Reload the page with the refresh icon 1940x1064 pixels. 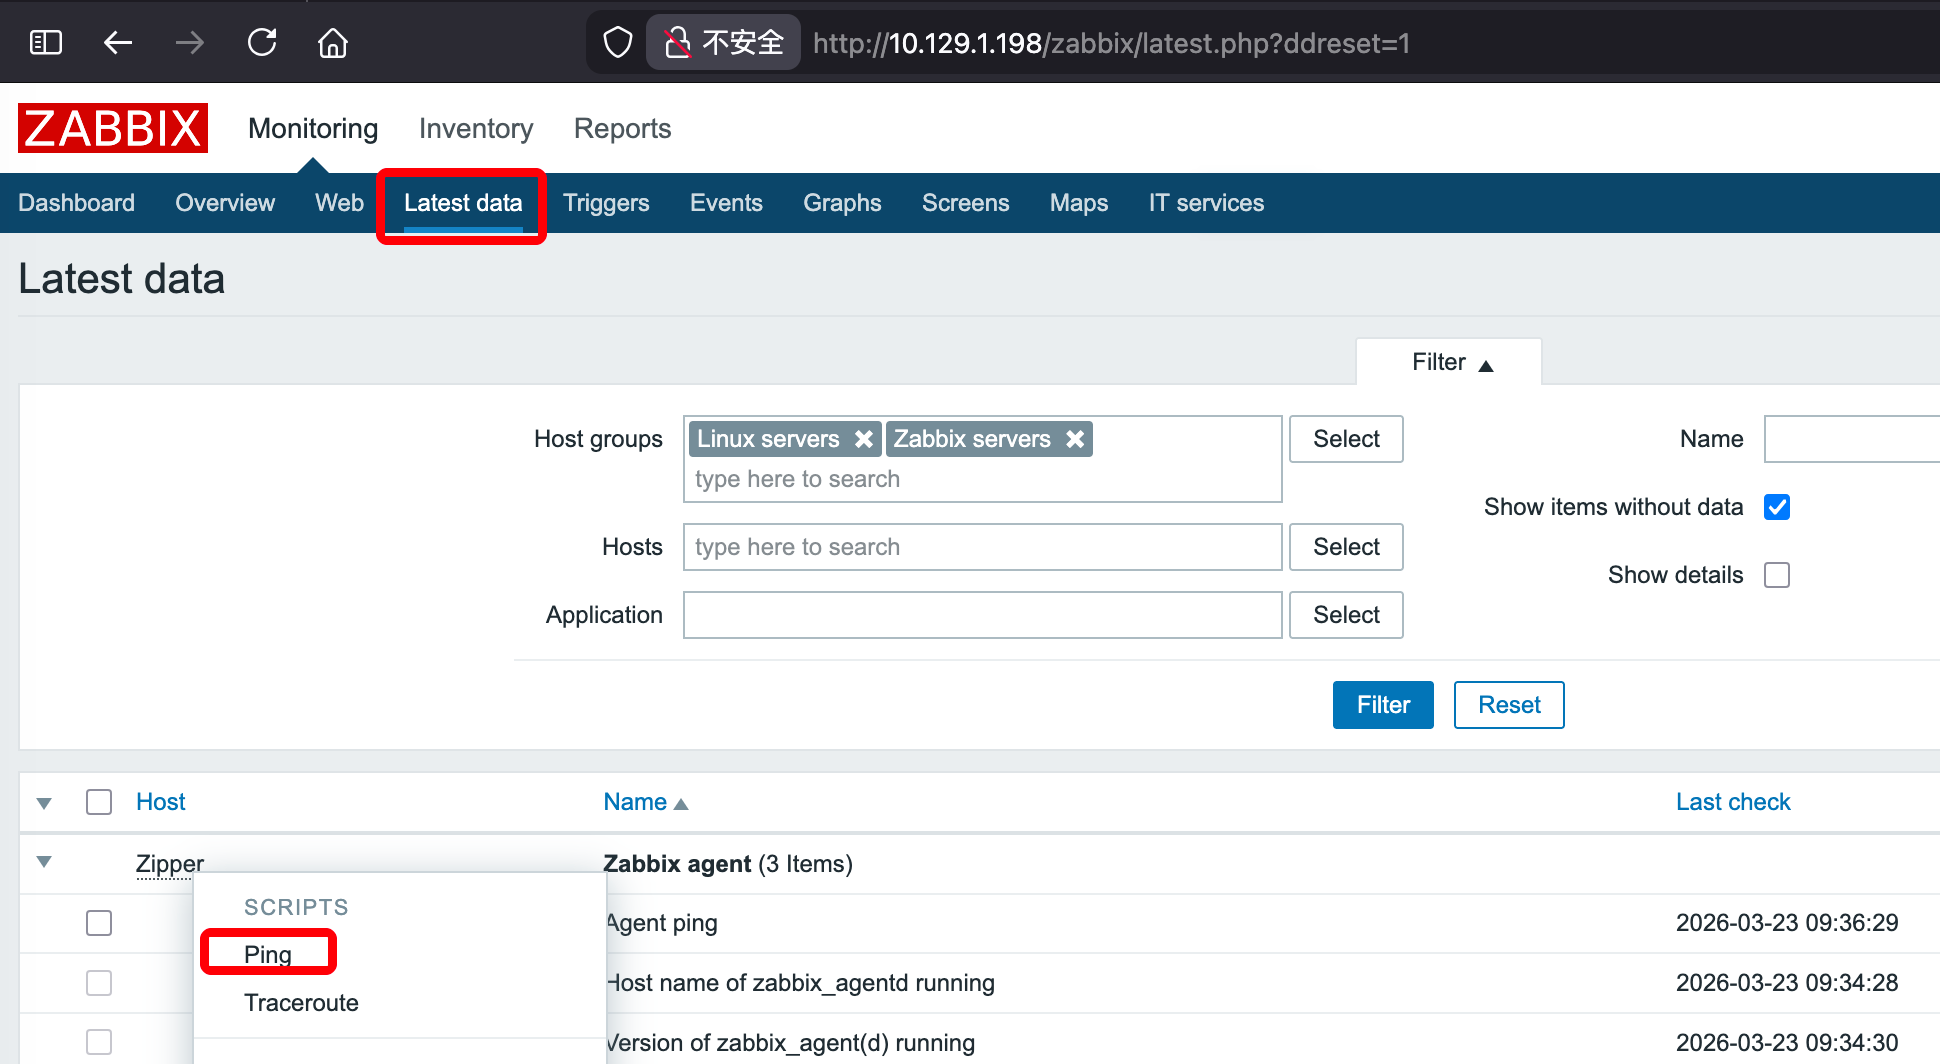pos(262,43)
